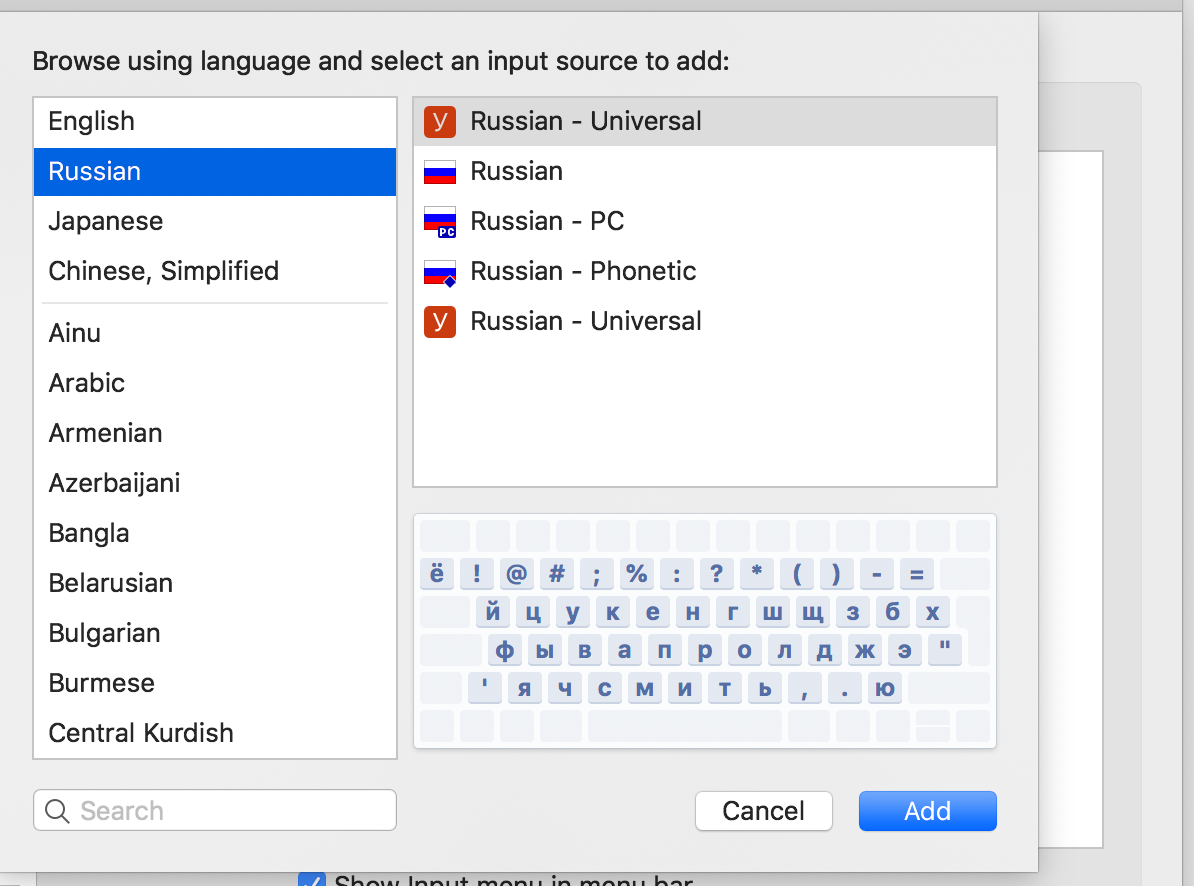
Task: Click the red "У" icon beside top Russian - Universal
Action: point(439,121)
